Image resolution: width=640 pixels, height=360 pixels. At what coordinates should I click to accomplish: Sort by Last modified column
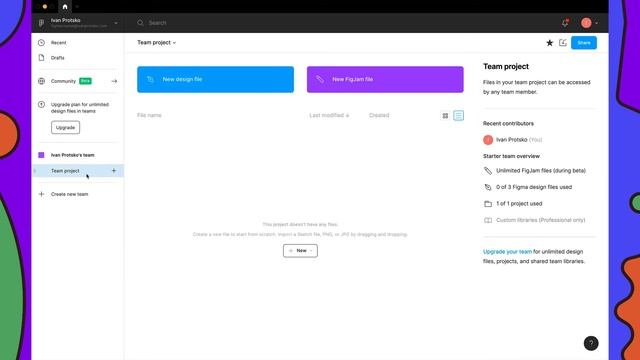329,116
